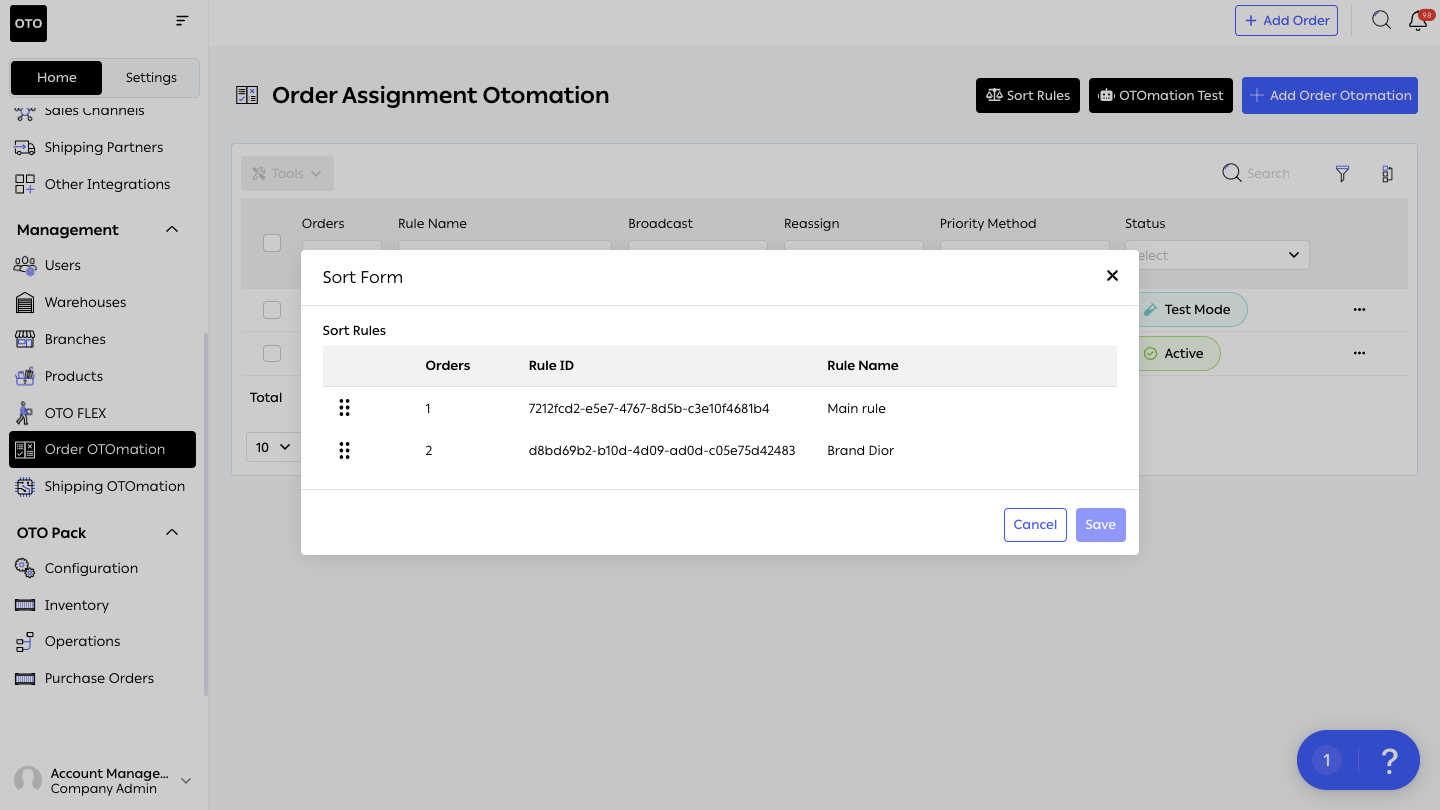Go to Warehouses in sidebar

pyautogui.click(x=86, y=302)
